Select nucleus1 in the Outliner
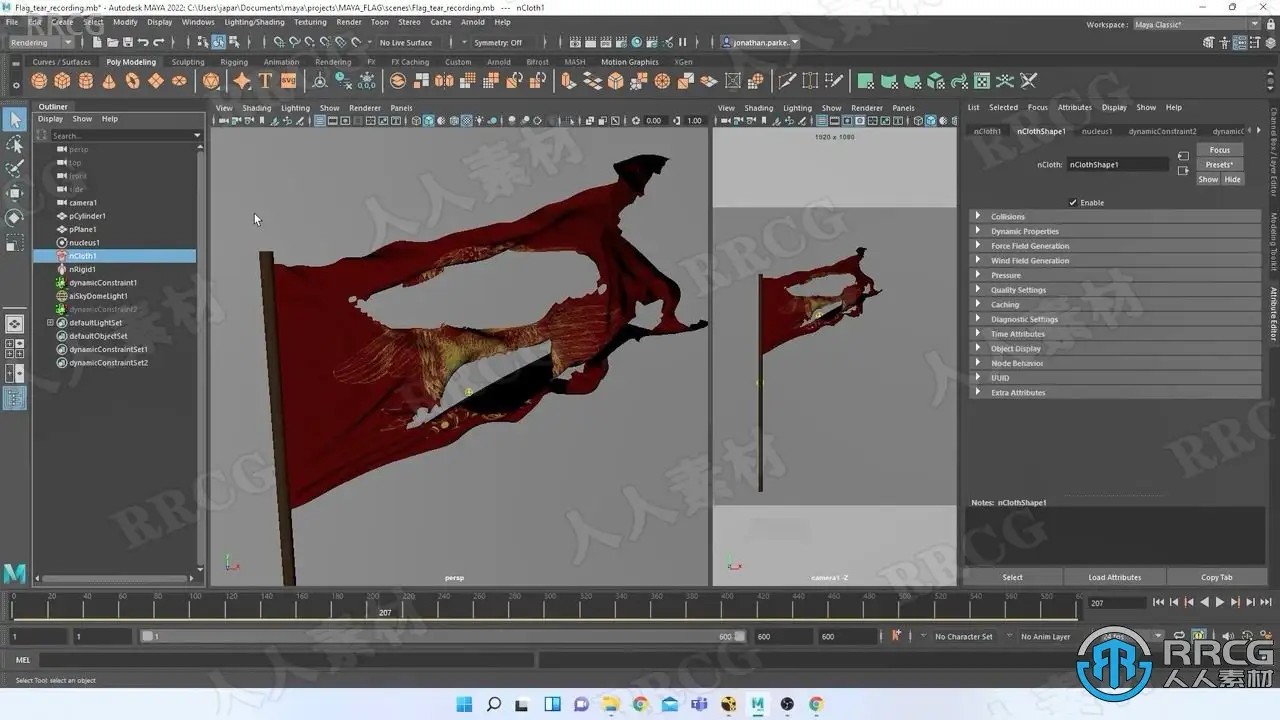 click(84, 243)
